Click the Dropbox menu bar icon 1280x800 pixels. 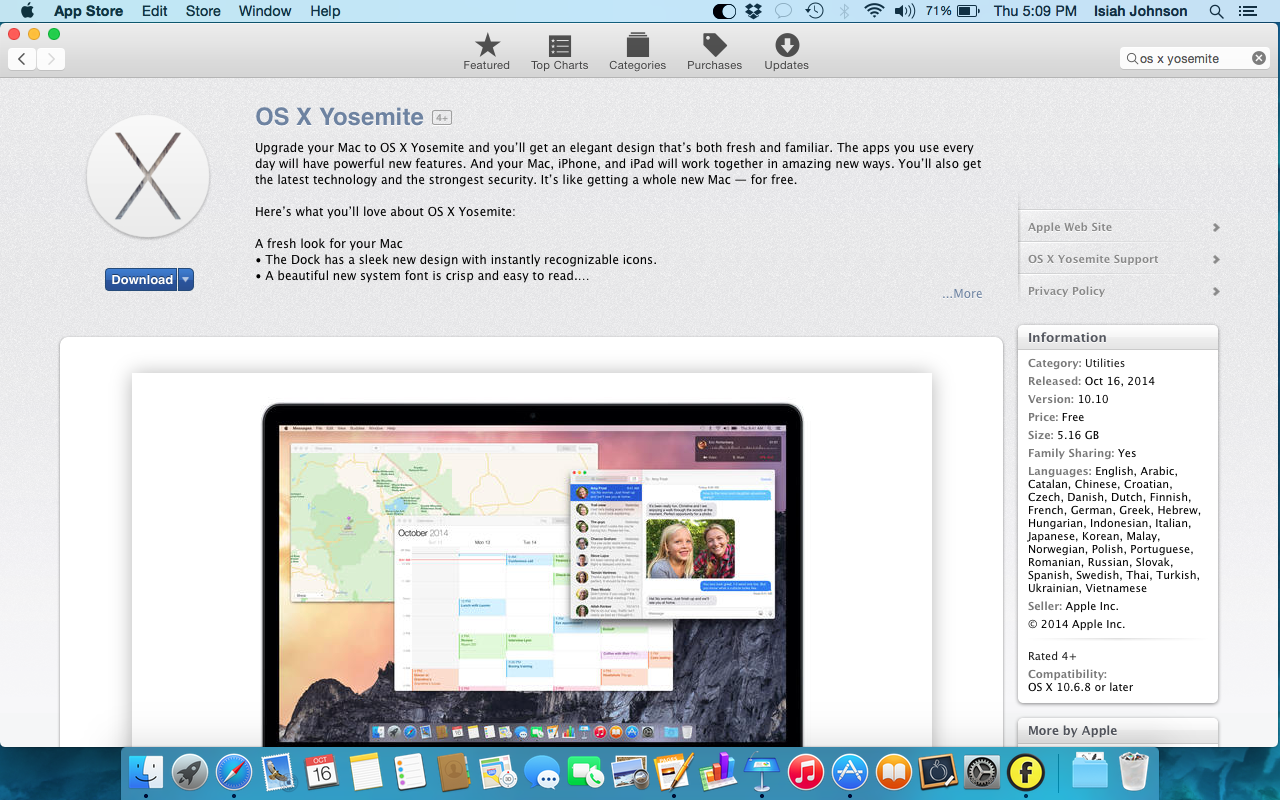[754, 11]
